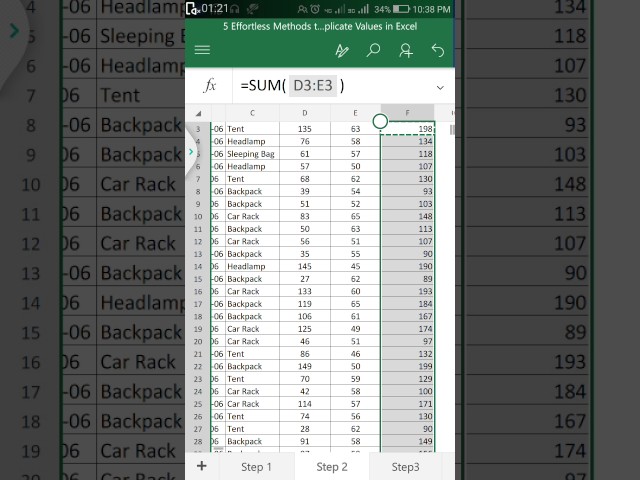Screen dimensions: 640x480
Task: Select column E header
Action: 355,113
